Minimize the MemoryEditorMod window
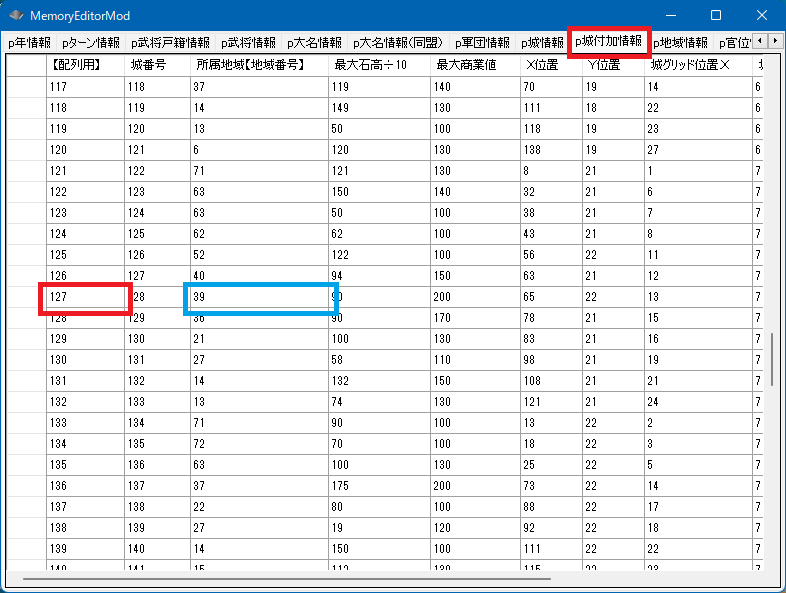The height and width of the screenshot is (593, 786). [670, 16]
